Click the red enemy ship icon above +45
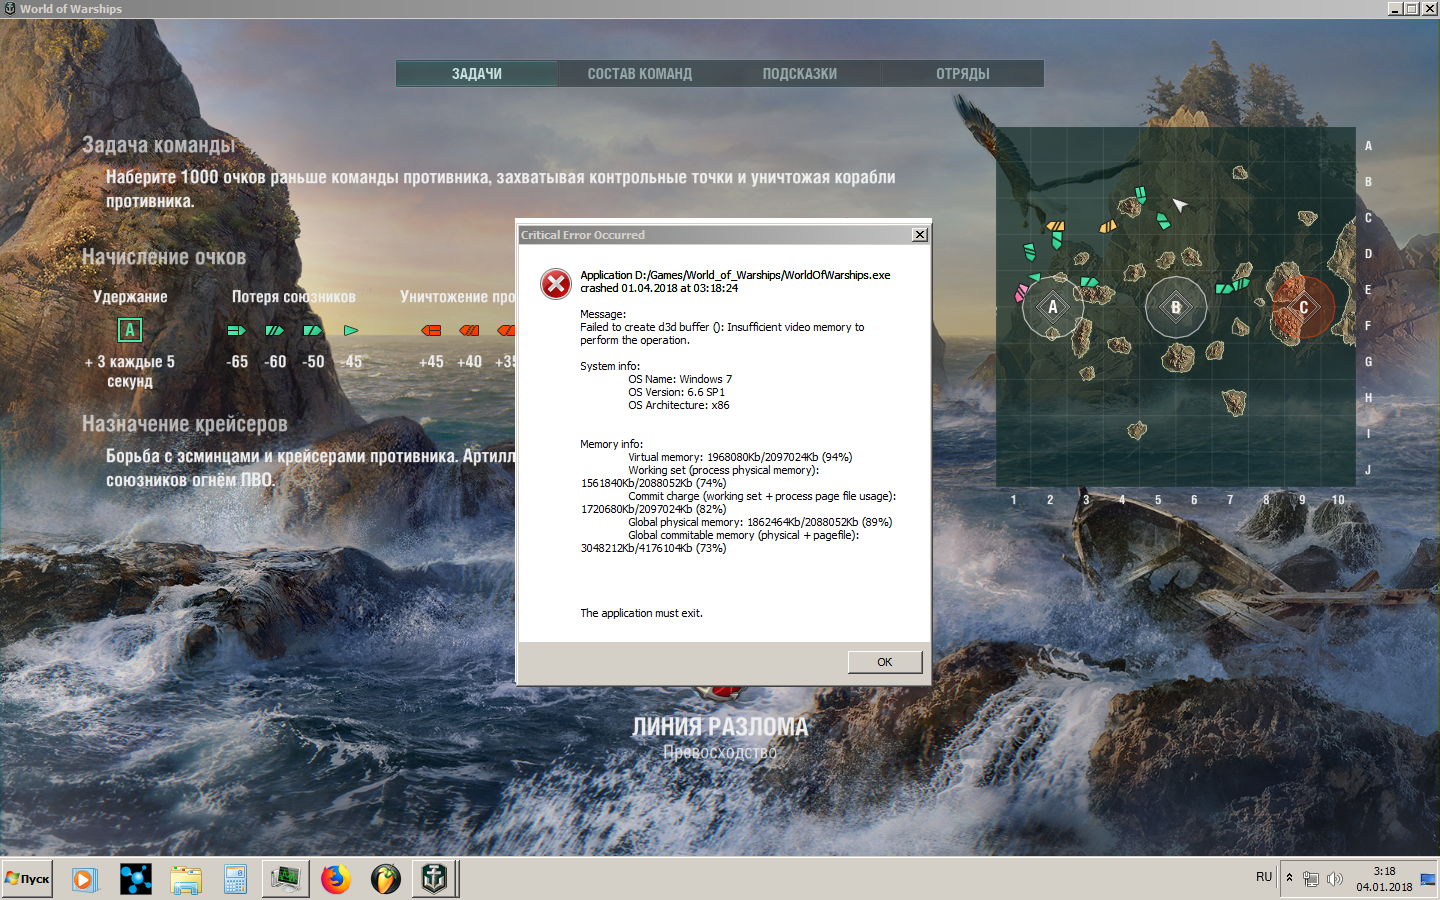This screenshot has width=1440, height=900. tap(431, 330)
